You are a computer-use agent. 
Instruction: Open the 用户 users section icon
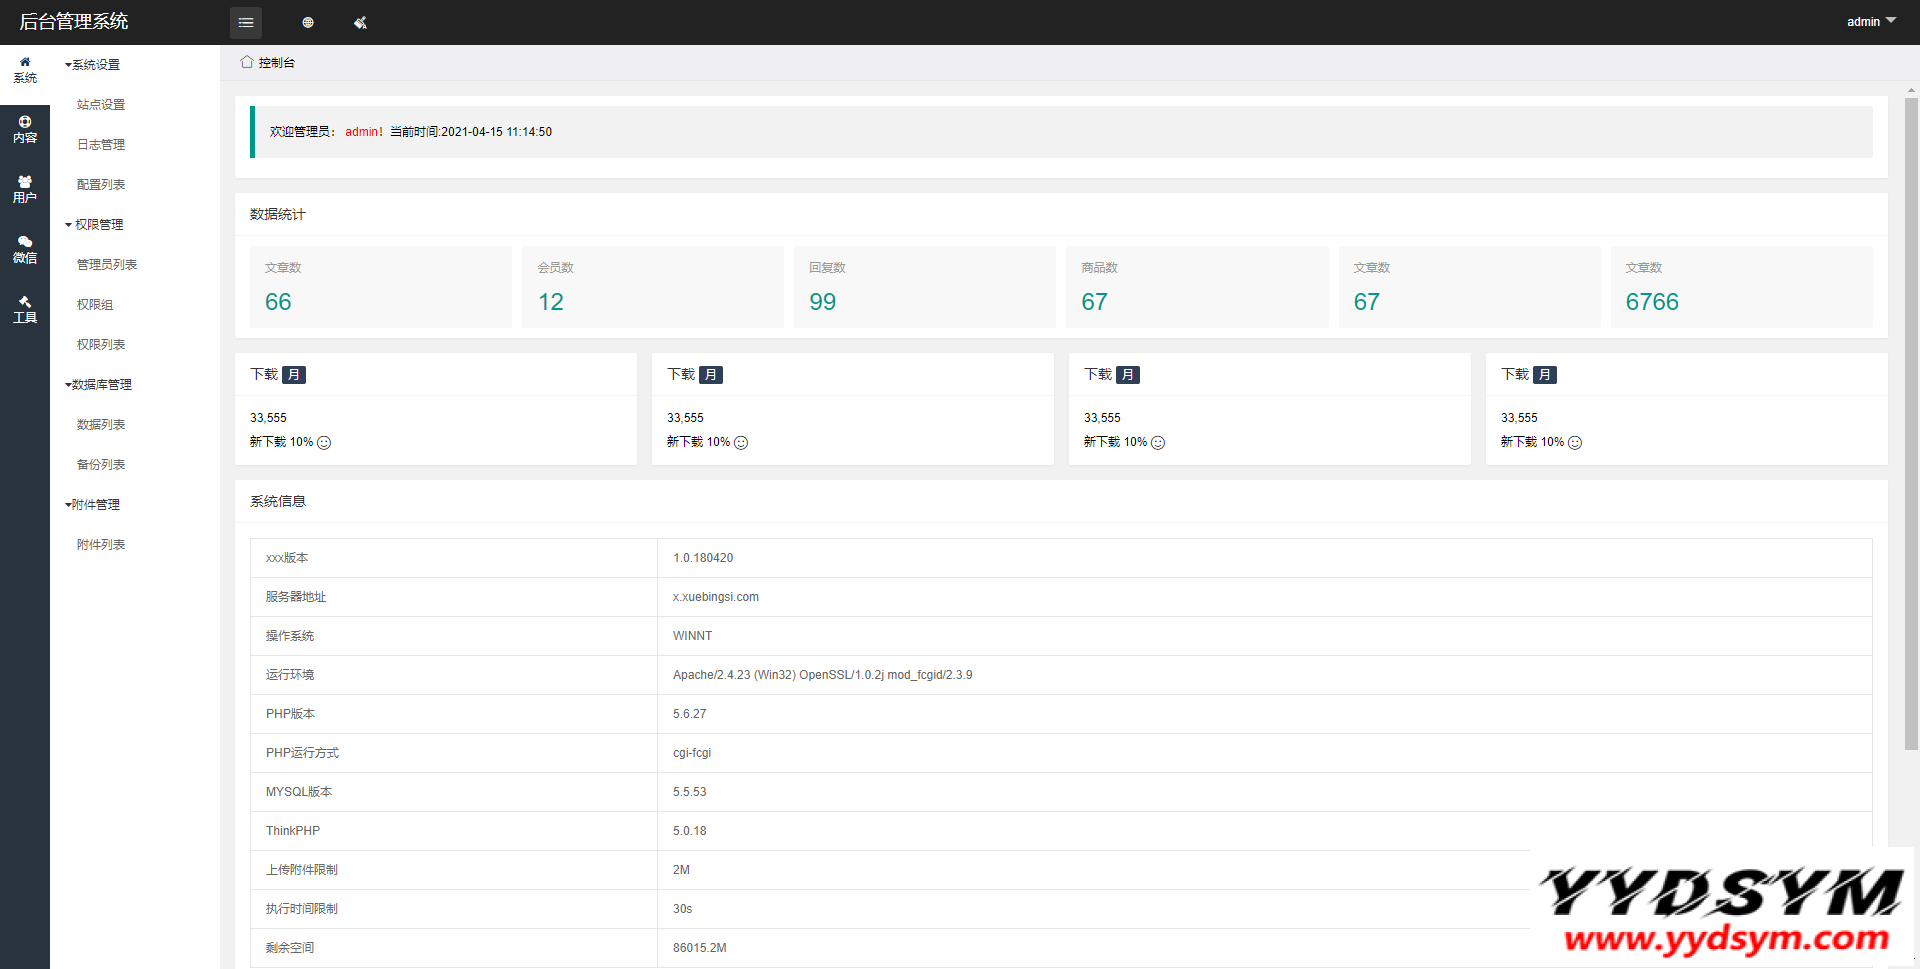coord(25,190)
